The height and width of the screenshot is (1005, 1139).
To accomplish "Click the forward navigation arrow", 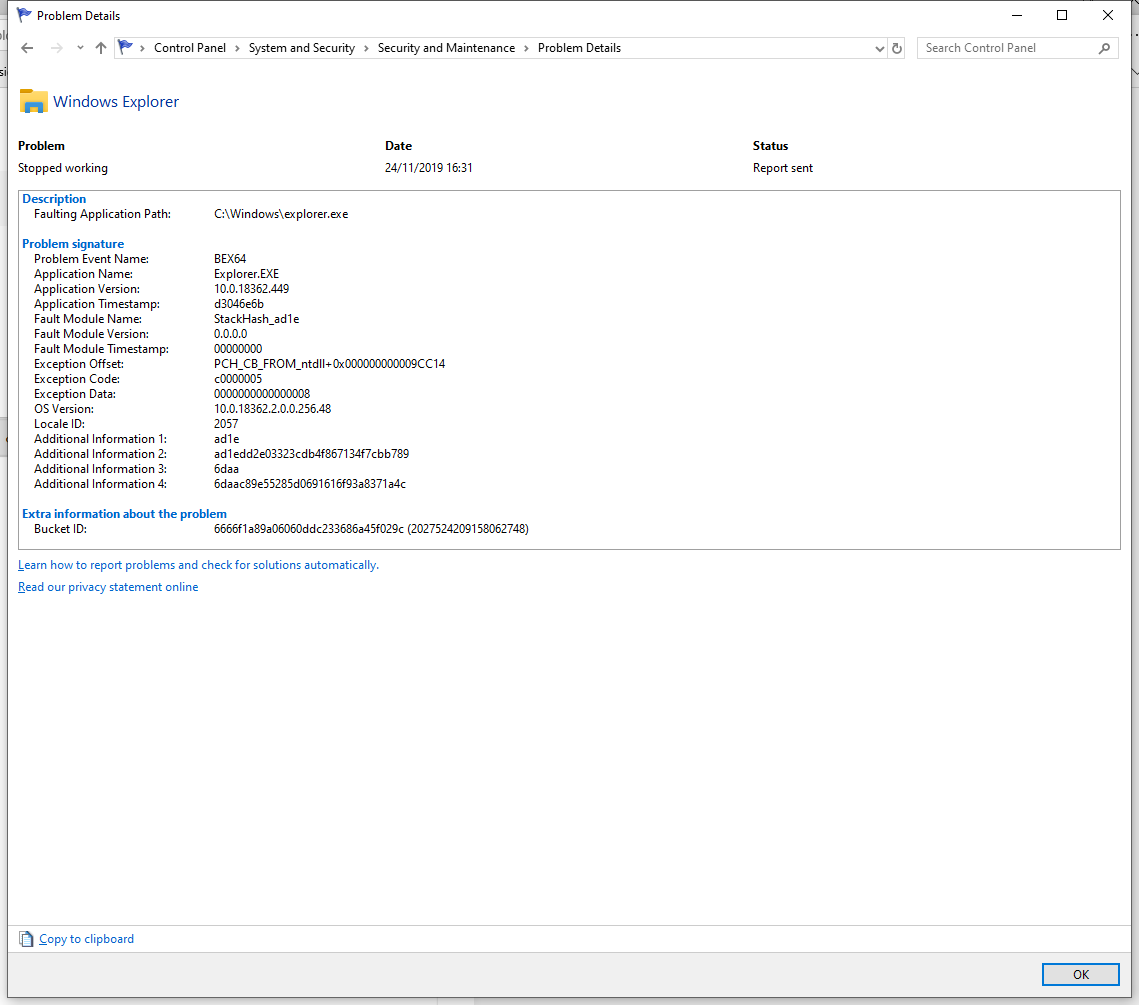I will point(57,48).
